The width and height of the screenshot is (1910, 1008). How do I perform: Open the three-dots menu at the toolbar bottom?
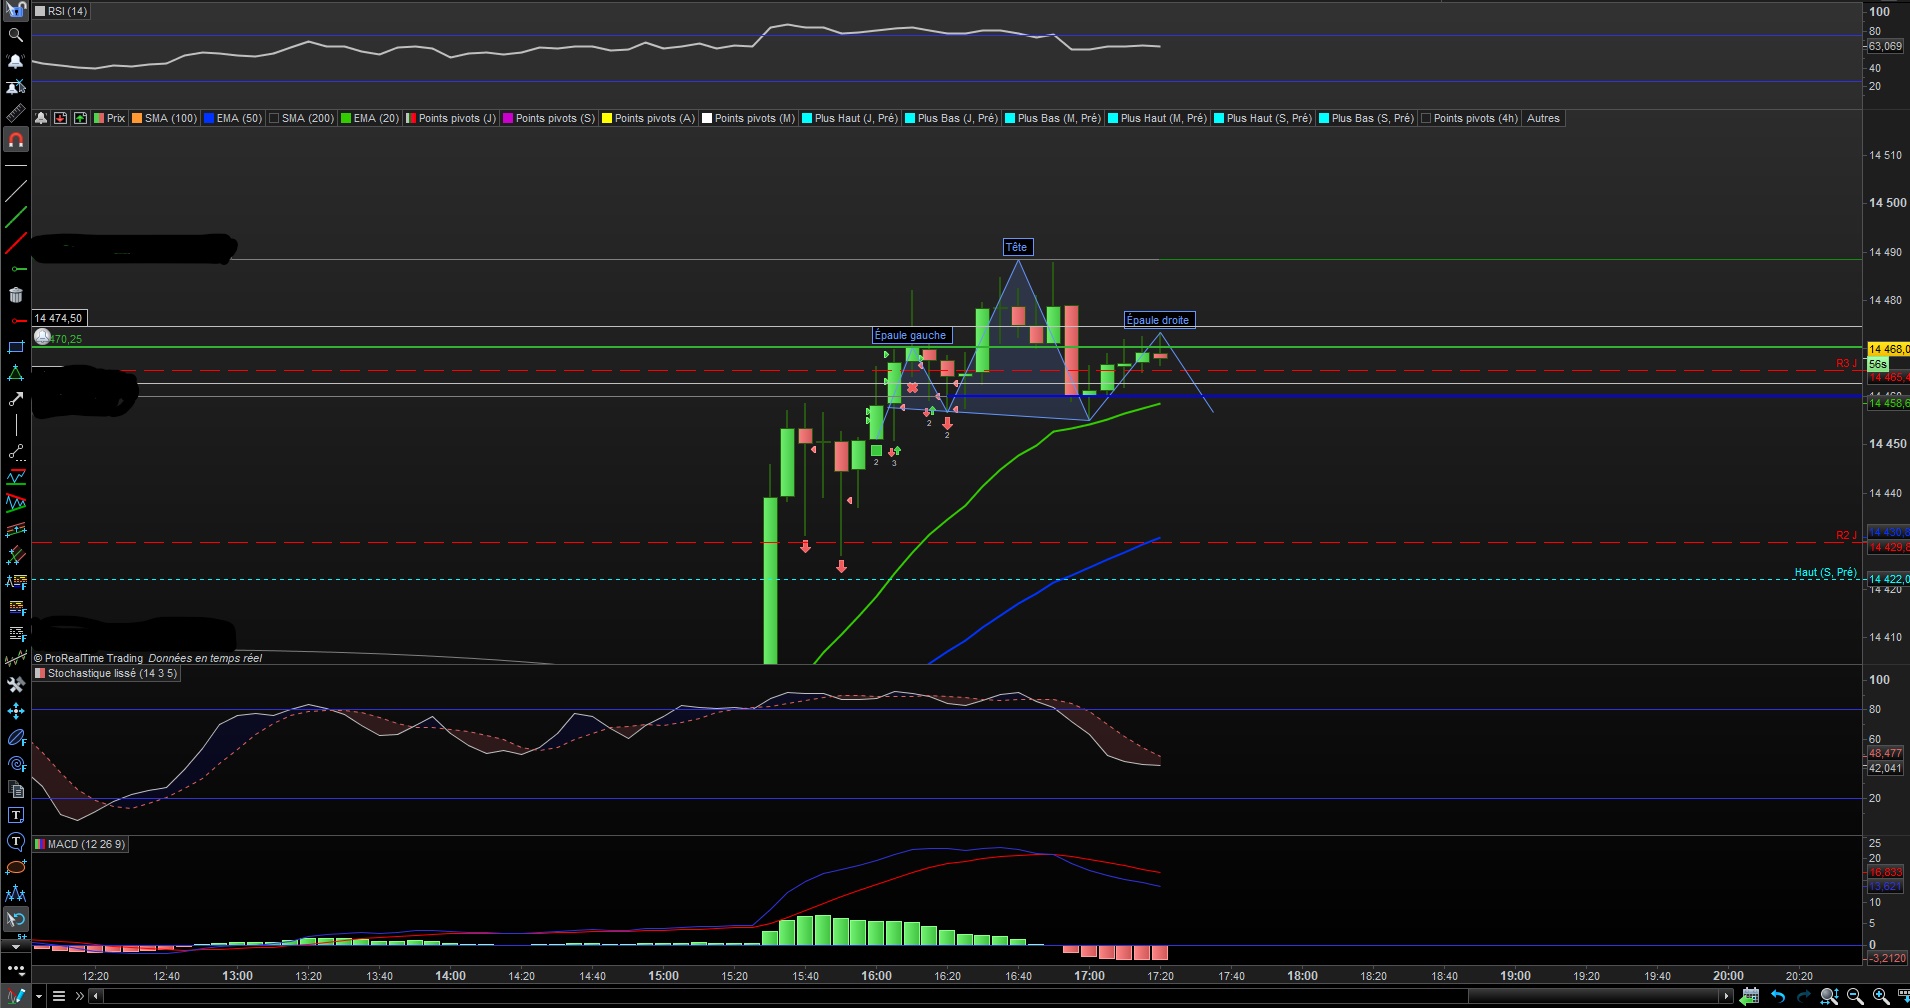(x=15, y=970)
